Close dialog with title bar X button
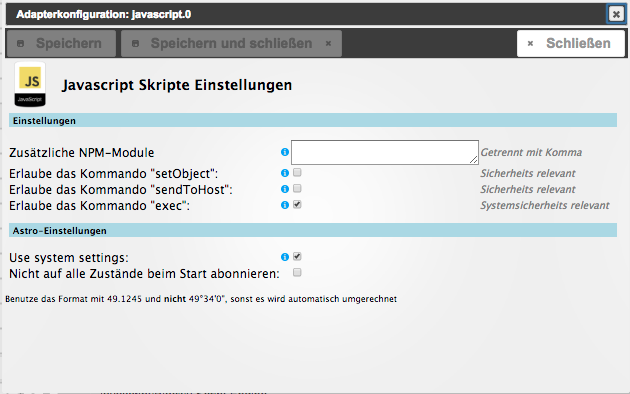Screen dimensions: 630x394 pos(616,14)
